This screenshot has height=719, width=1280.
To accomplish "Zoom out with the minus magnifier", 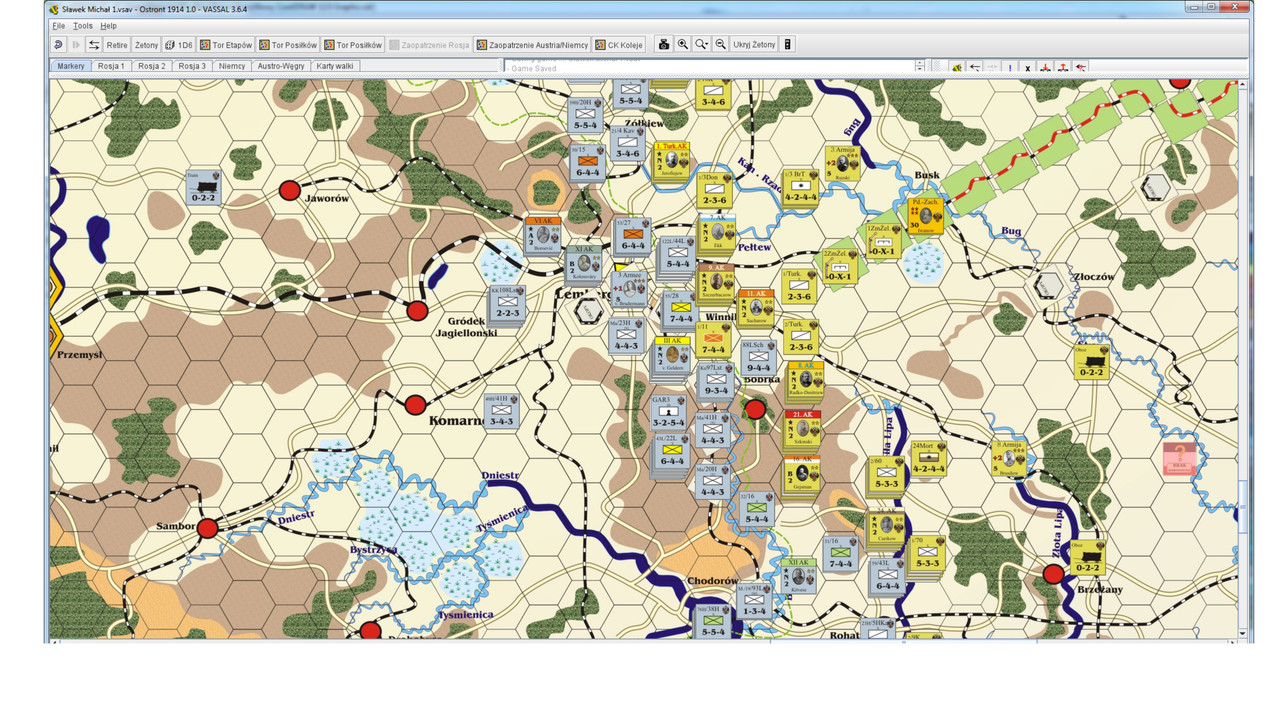I will [720, 45].
